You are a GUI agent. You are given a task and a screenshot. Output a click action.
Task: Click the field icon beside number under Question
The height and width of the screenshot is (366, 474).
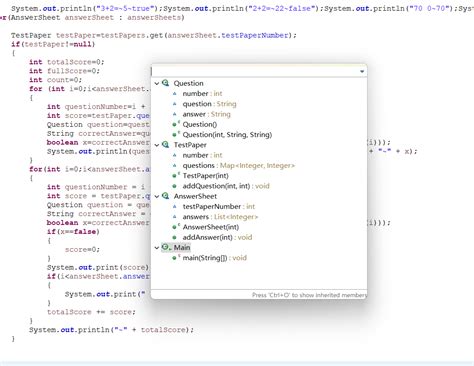tap(174, 94)
